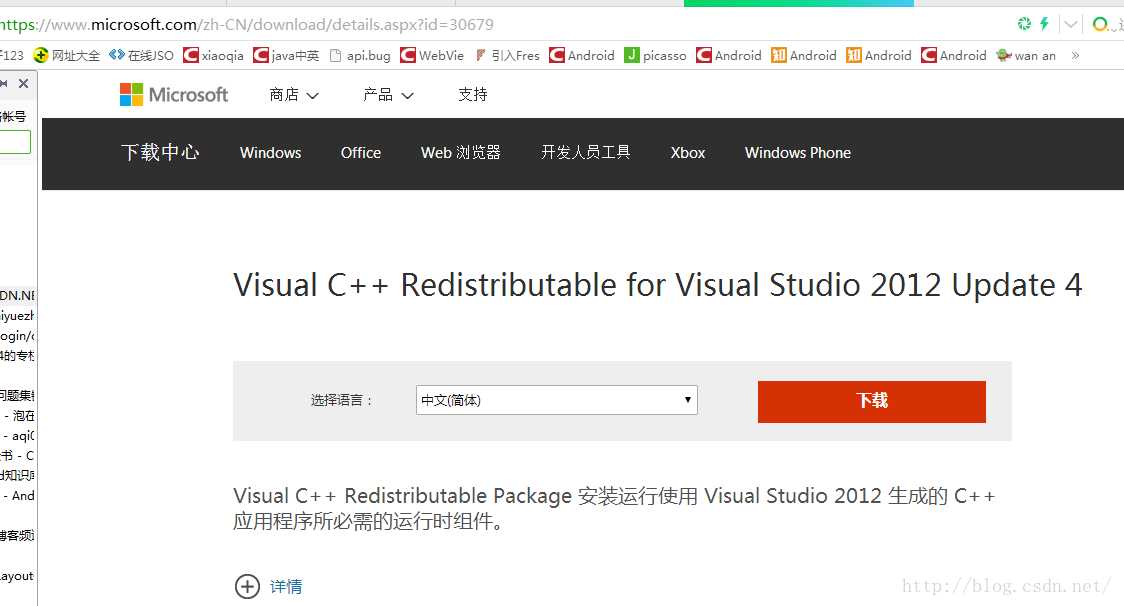Click the green refresh icon in address bar

point(1024,24)
